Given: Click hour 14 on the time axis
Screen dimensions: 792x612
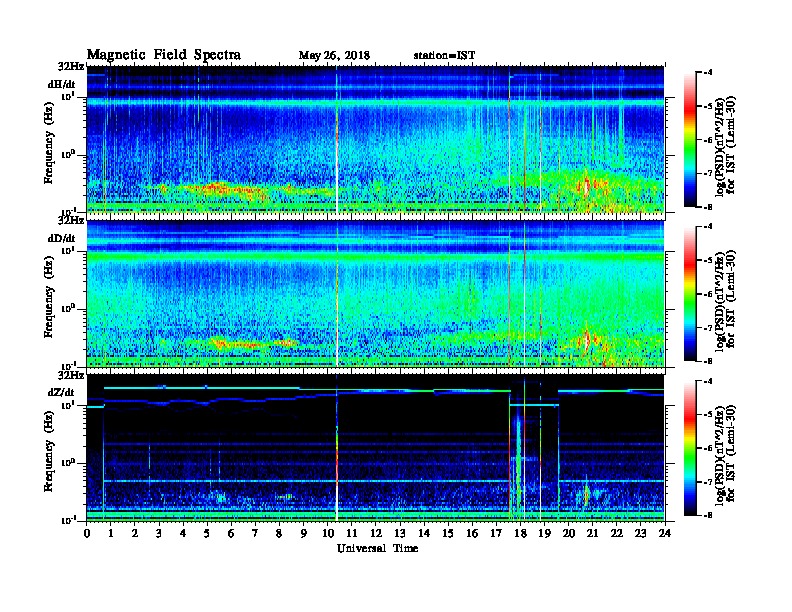Looking at the screenshot, I should point(424,533).
